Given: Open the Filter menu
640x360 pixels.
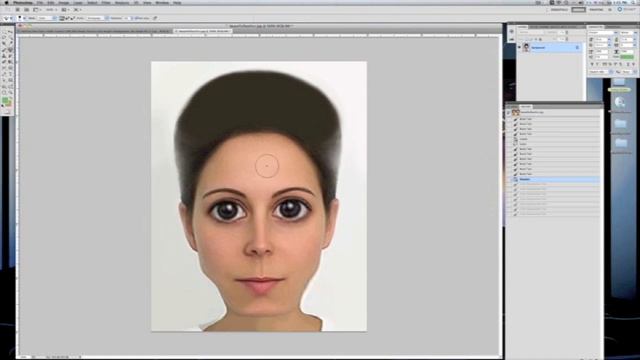Looking at the screenshot, I should point(106,2).
